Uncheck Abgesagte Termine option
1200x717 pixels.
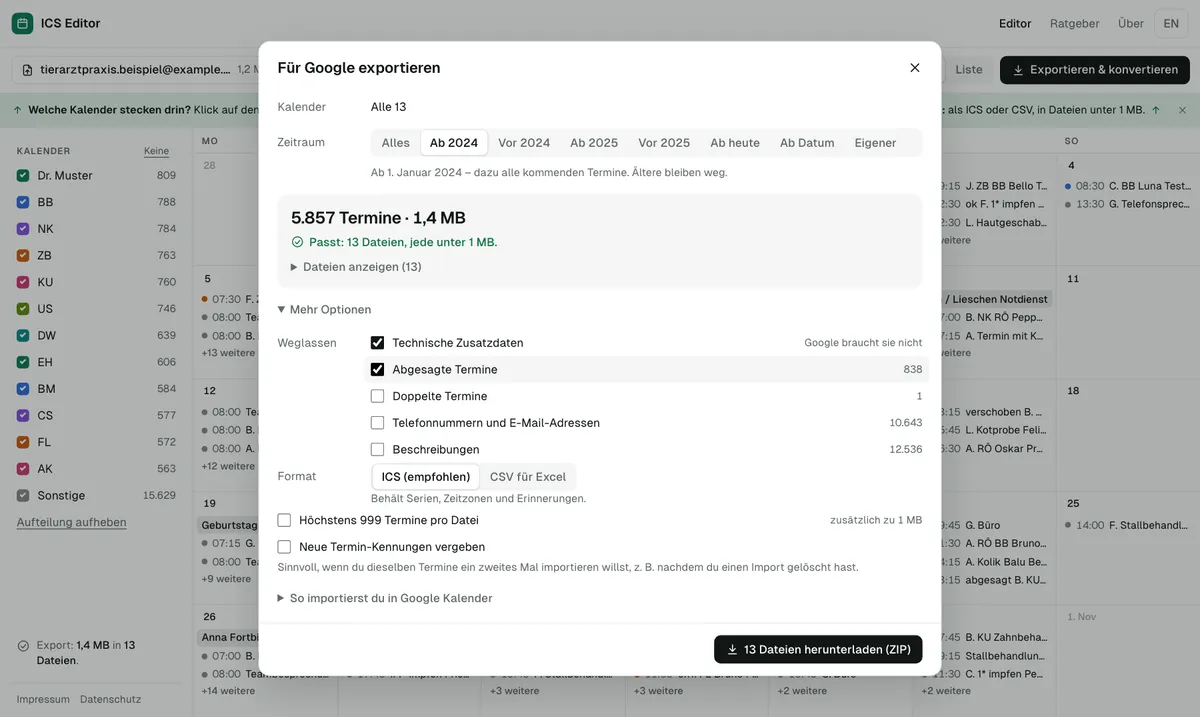377,369
